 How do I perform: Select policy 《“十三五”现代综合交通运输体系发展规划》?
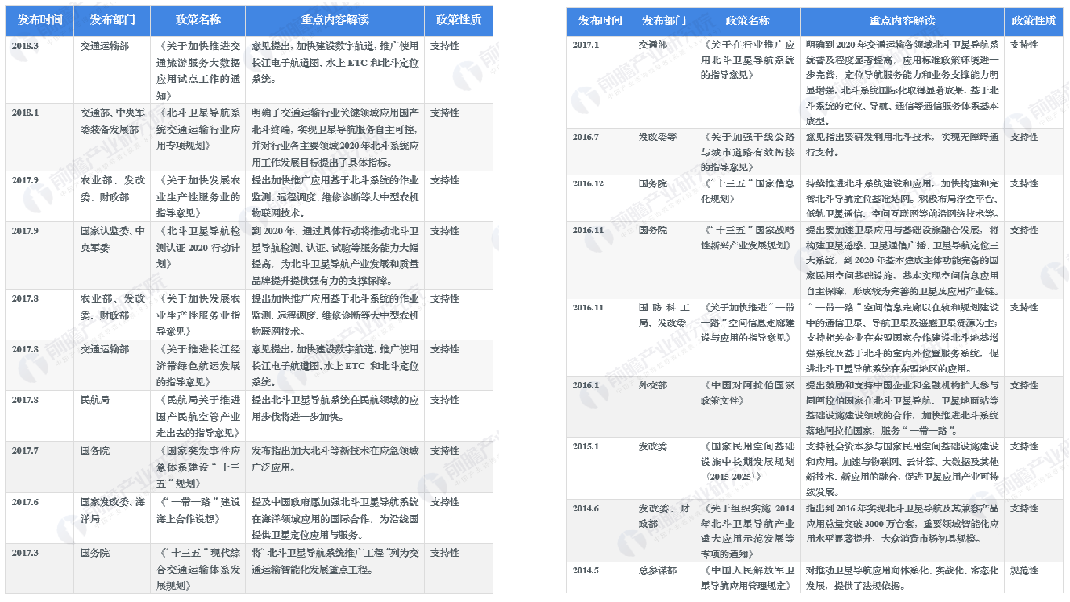point(198,569)
